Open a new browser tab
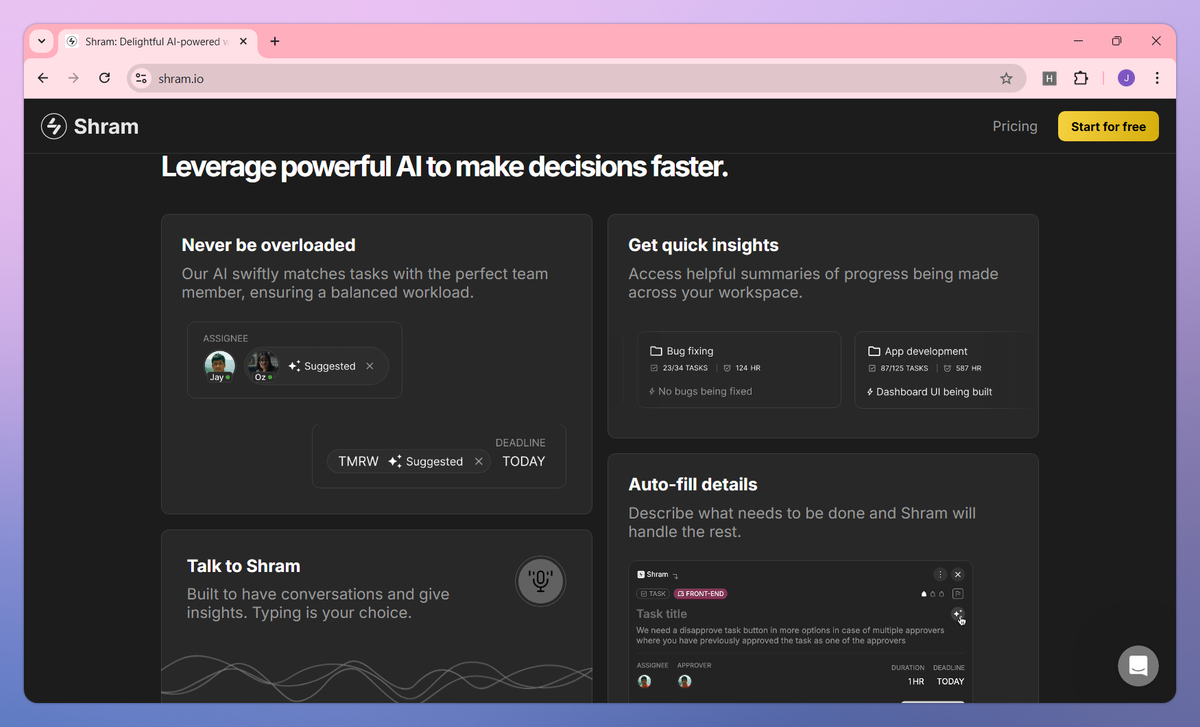This screenshot has height=727, width=1200. coord(275,41)
